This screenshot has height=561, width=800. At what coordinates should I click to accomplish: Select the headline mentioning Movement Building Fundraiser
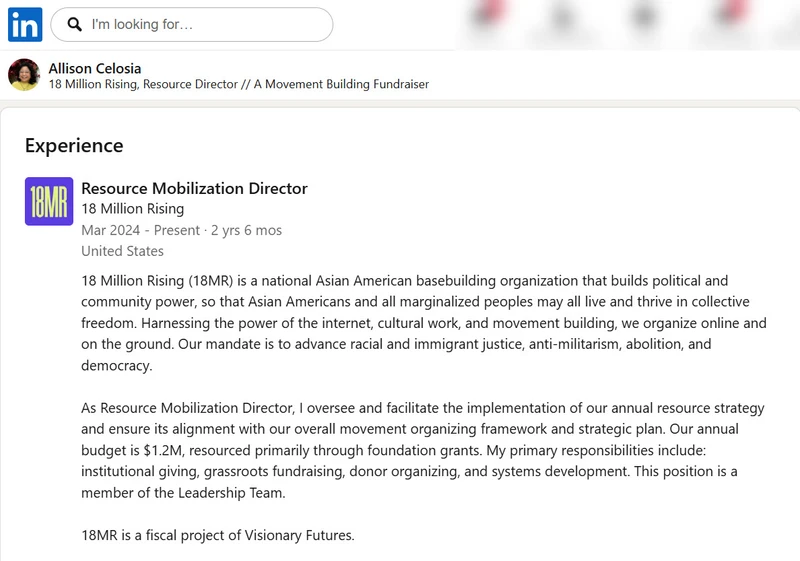239,84
